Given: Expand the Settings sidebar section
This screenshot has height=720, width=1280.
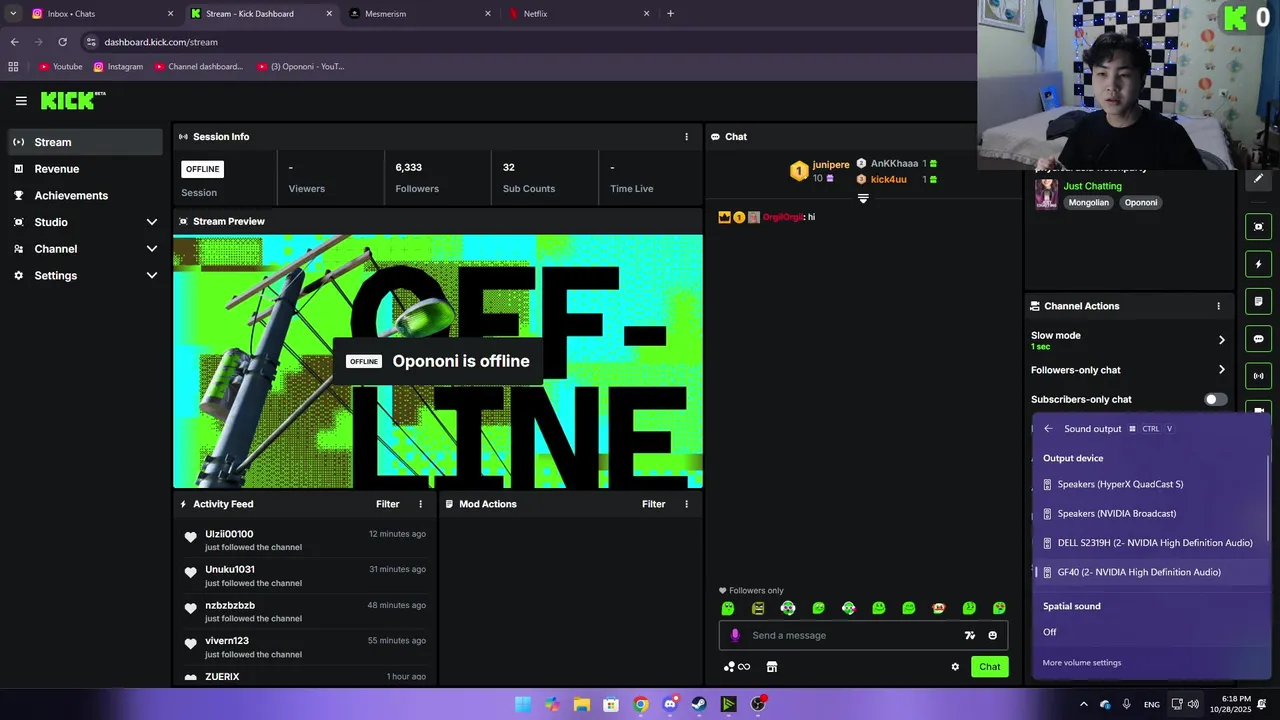Looking at the screenshot, I should point(152,276).
